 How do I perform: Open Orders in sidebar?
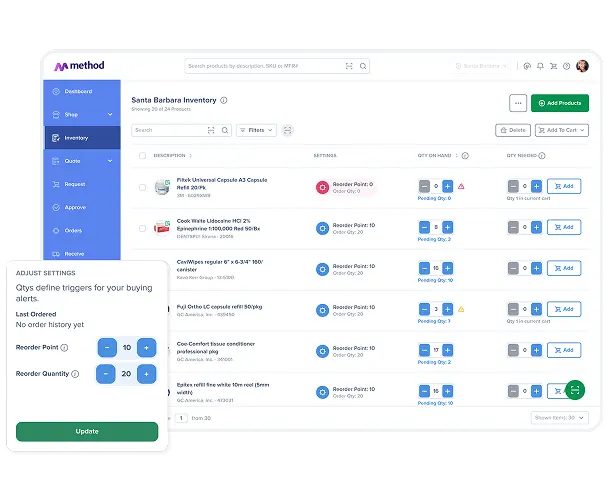pos(82,231)
